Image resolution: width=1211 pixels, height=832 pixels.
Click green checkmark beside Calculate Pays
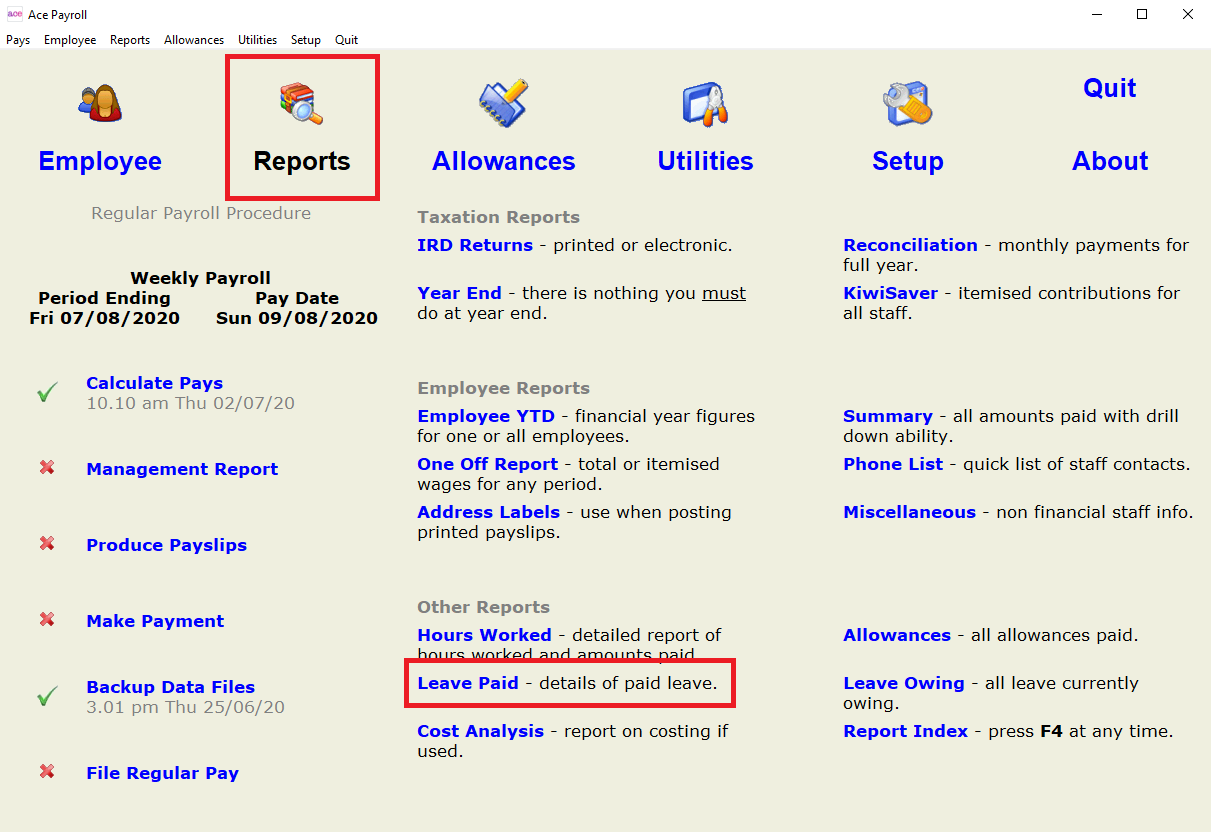(47, 393)
